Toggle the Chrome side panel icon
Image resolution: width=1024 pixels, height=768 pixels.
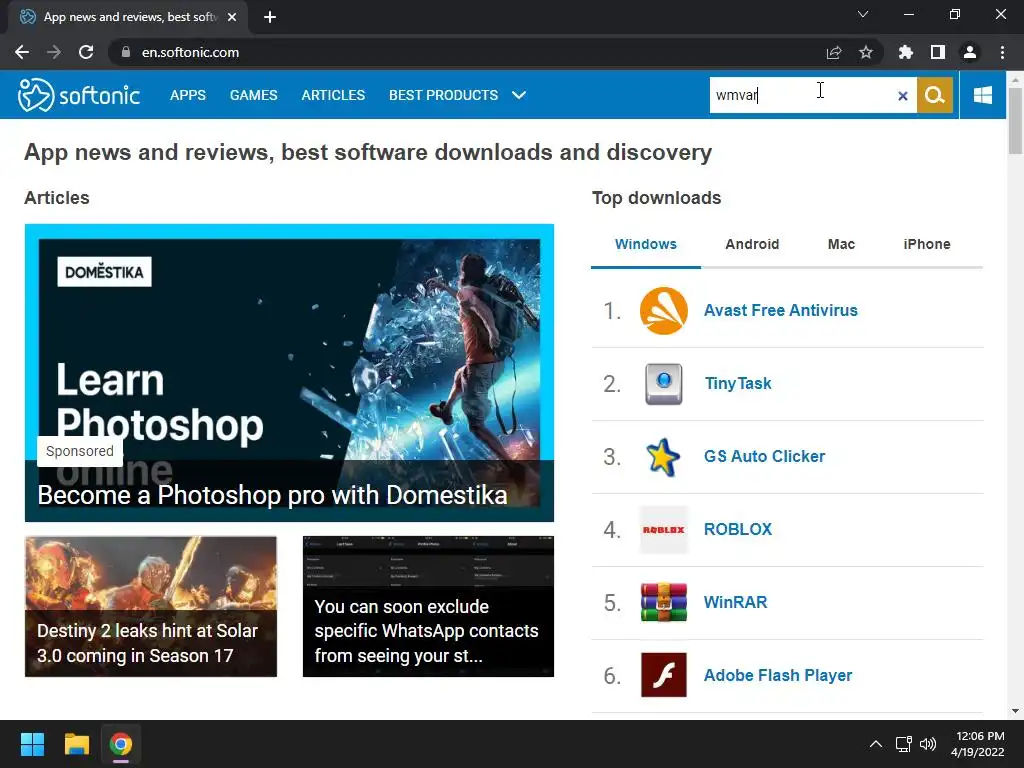[938, 52]
